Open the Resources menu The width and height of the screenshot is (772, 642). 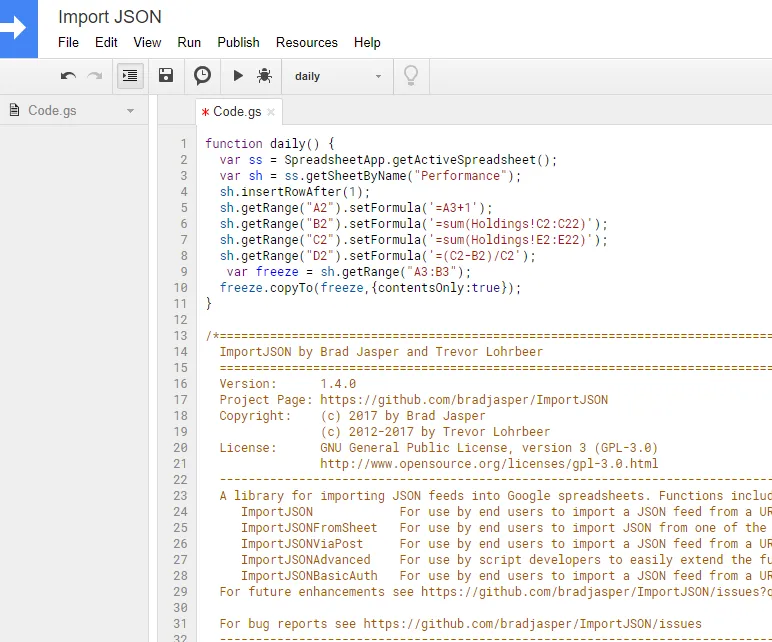(307, 42)
